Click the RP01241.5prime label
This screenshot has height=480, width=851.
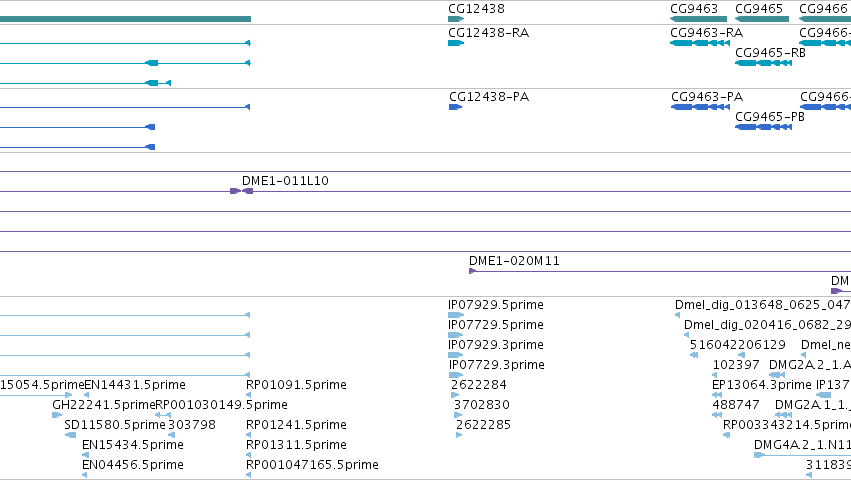coord(296,425)
